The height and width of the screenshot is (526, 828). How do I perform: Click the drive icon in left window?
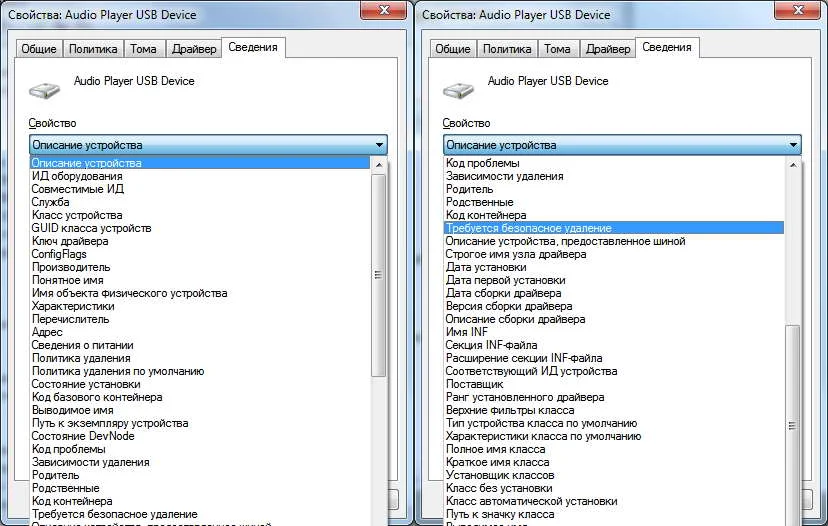point(44,90)
